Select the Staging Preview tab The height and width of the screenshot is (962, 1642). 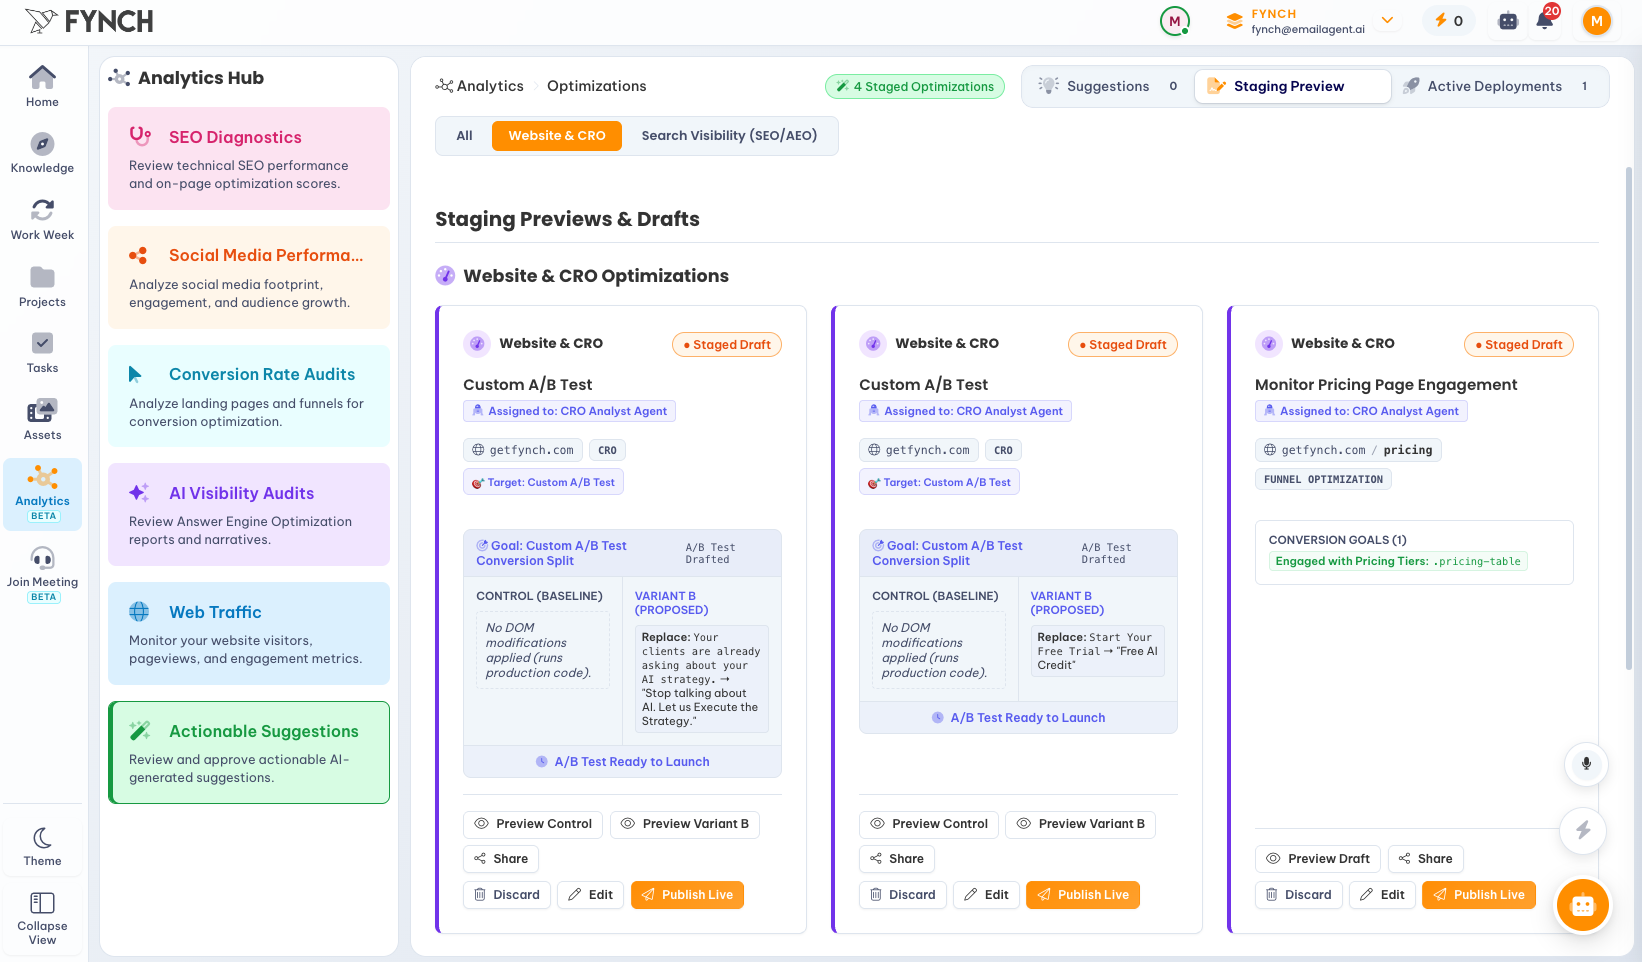pyautogui.click(x=1292, y=86)
